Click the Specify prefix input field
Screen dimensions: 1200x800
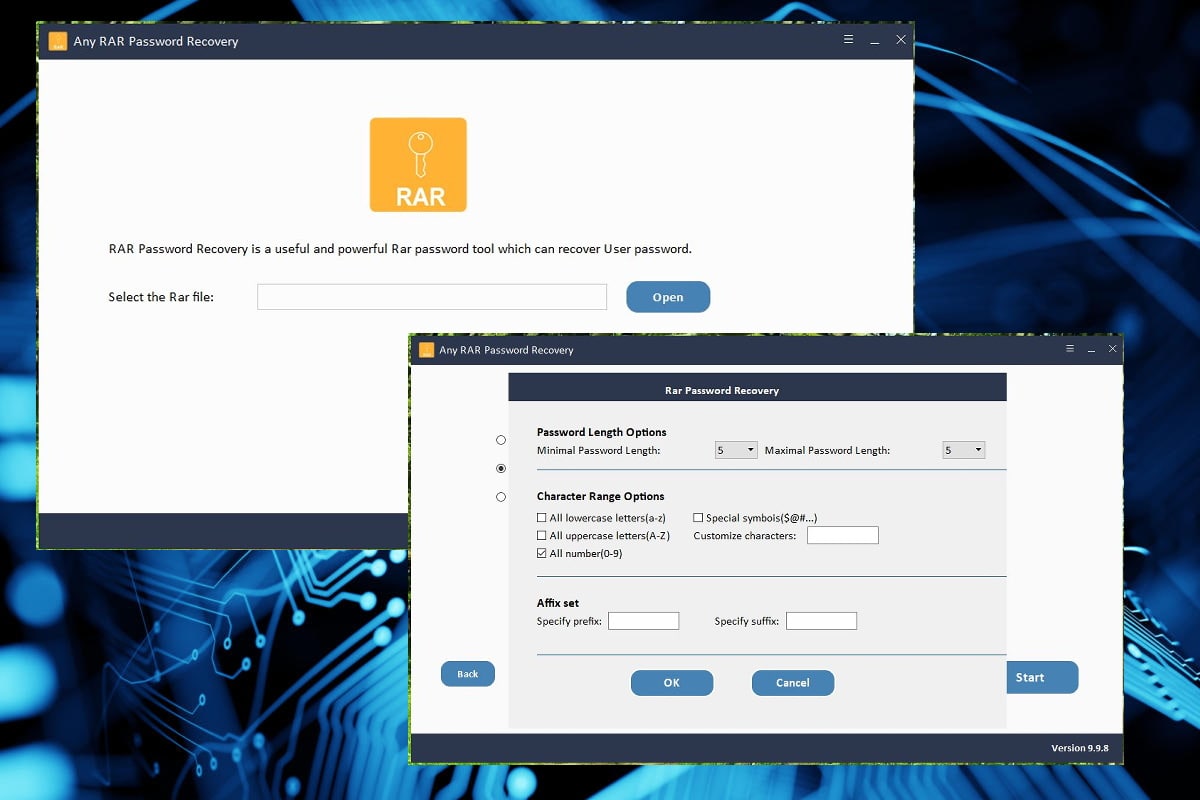click(644, 621)
